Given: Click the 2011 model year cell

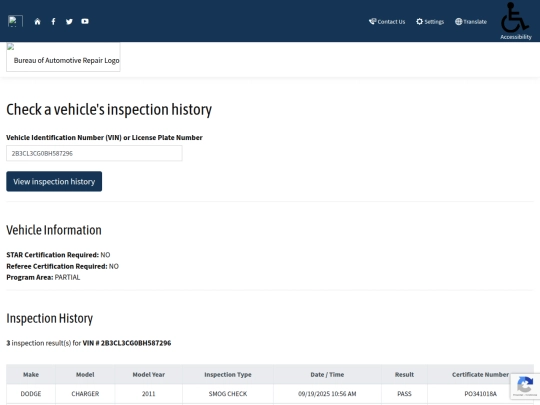Looking at the screenshot, I should point(148,394).
